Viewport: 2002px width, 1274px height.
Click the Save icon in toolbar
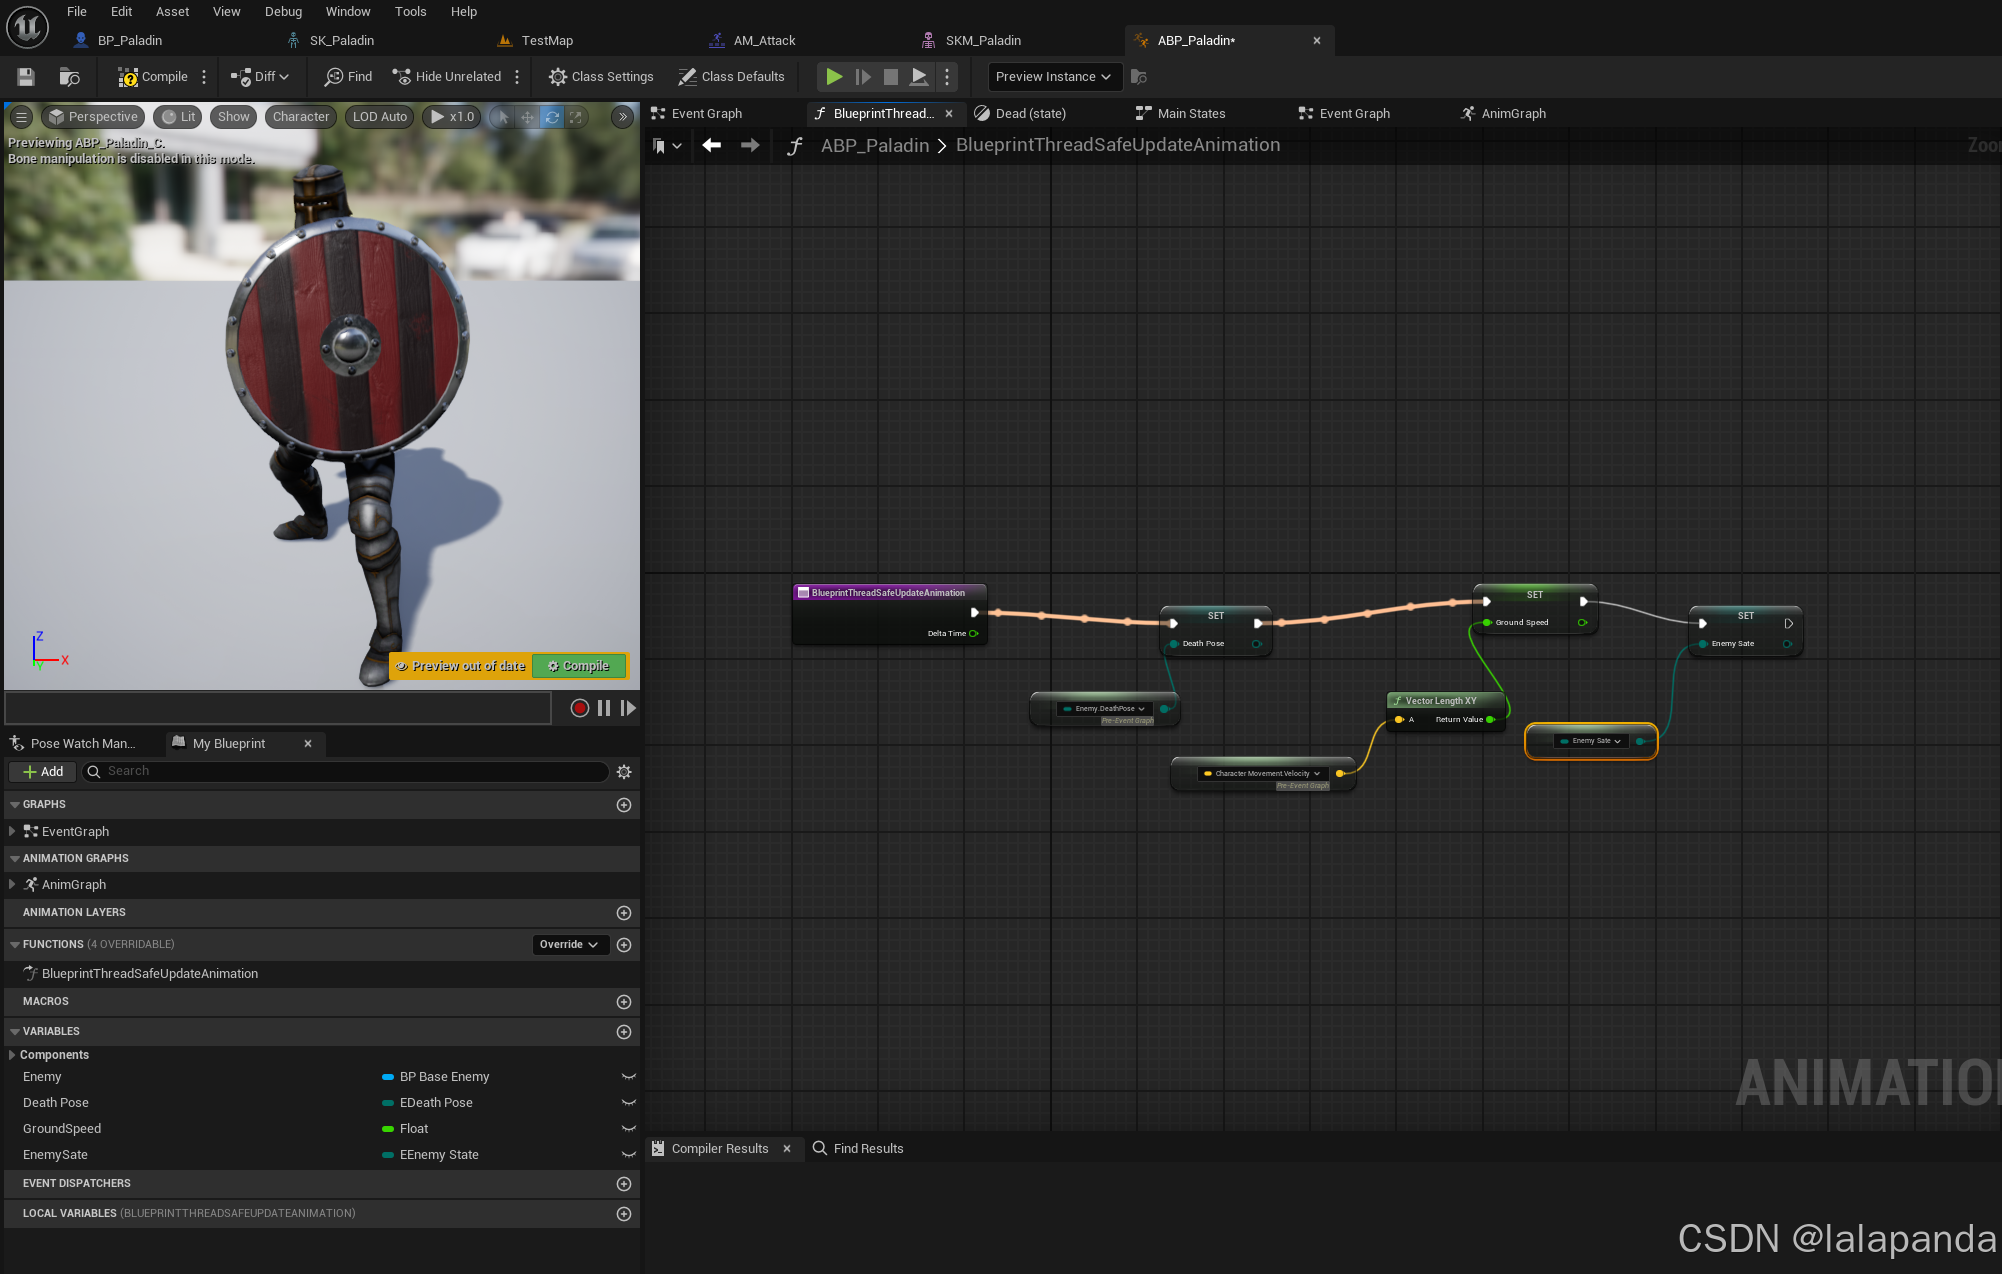(26, 77)
